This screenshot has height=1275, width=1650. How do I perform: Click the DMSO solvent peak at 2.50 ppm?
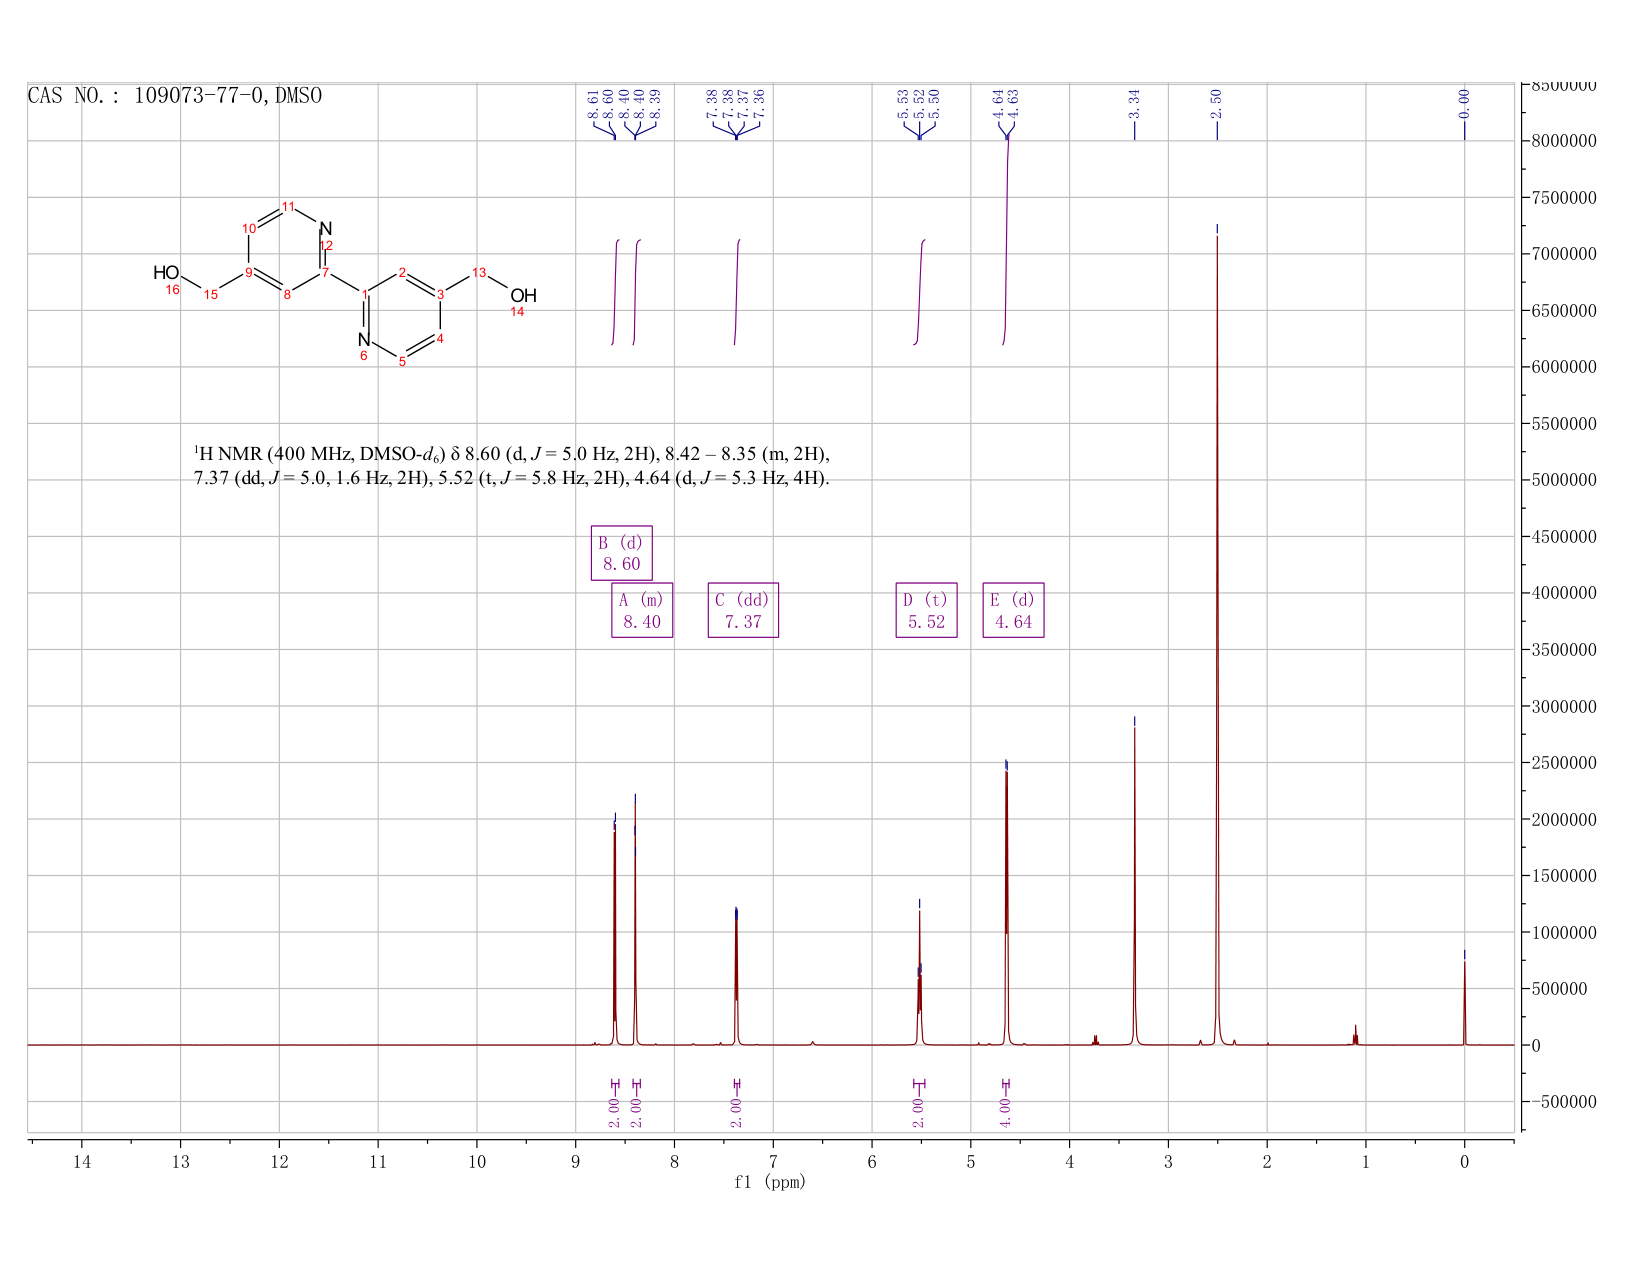1217,640
